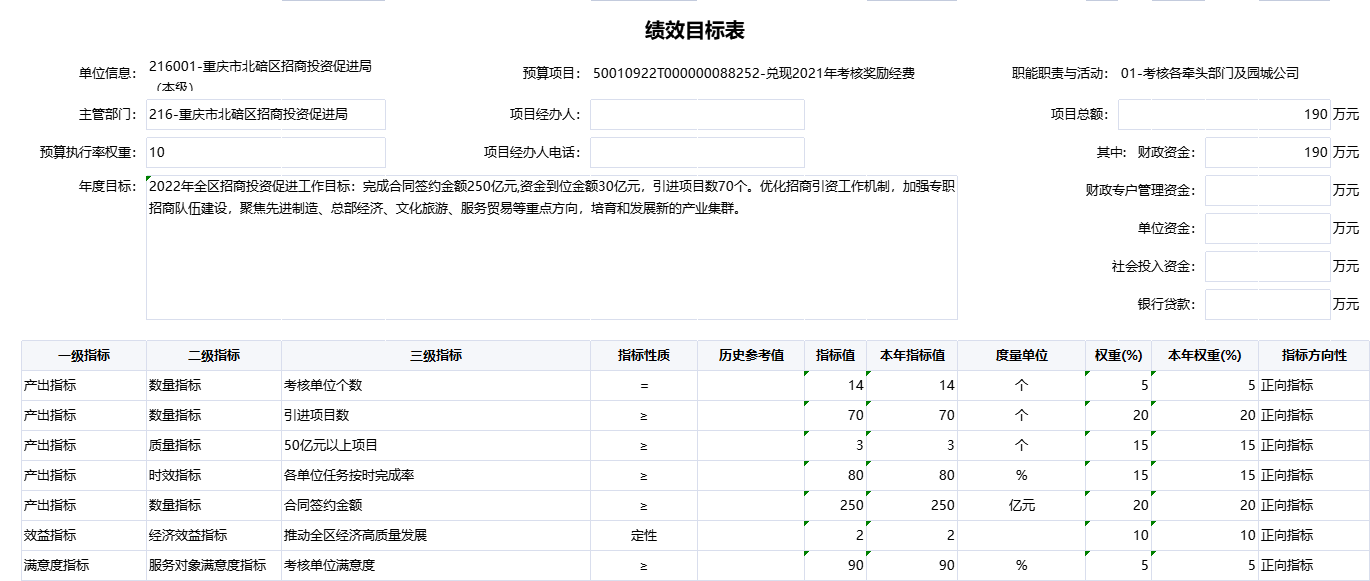
Task: Click the 定性 cell in 指标性质 column
Action: 643,536
